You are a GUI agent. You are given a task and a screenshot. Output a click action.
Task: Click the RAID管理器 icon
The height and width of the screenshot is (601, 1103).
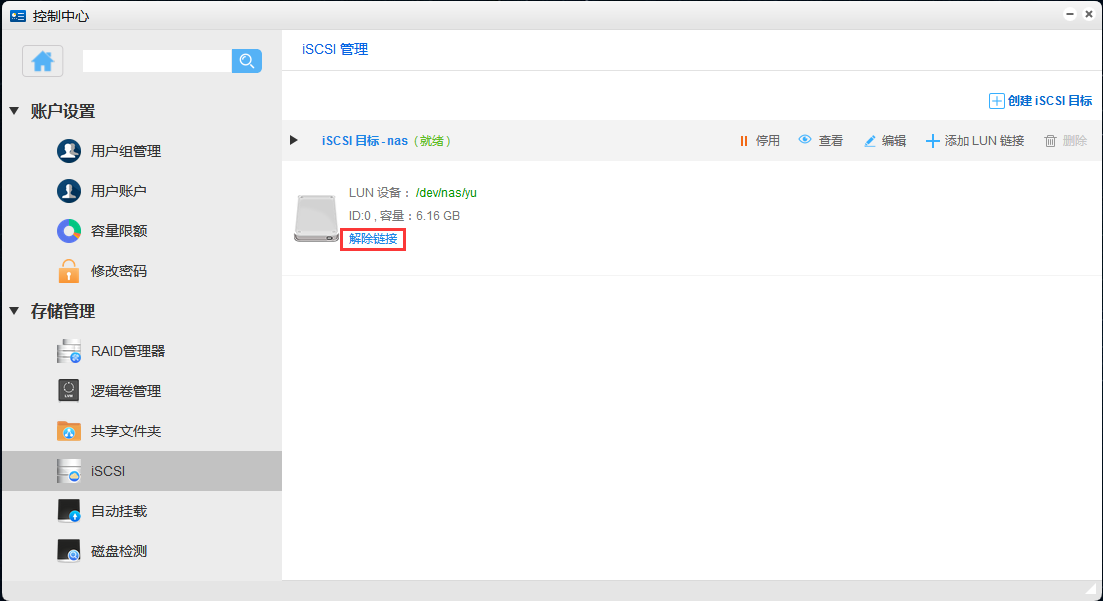pos(69,351)
